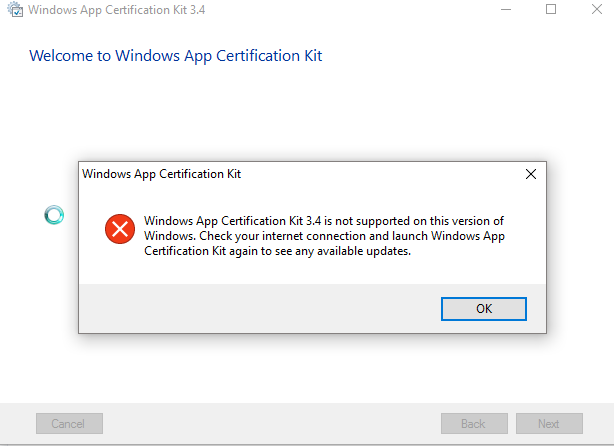Click the 'Welcome to Windows App Certification Kit' heading
Image resolution: width=614 pixels, height=446 pixels.
coord(175,56)
